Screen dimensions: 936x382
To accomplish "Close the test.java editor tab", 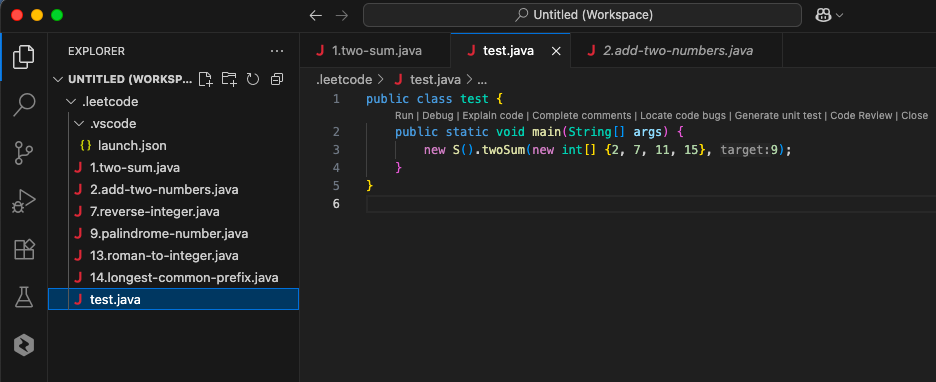I will click(x=556, y=51).
